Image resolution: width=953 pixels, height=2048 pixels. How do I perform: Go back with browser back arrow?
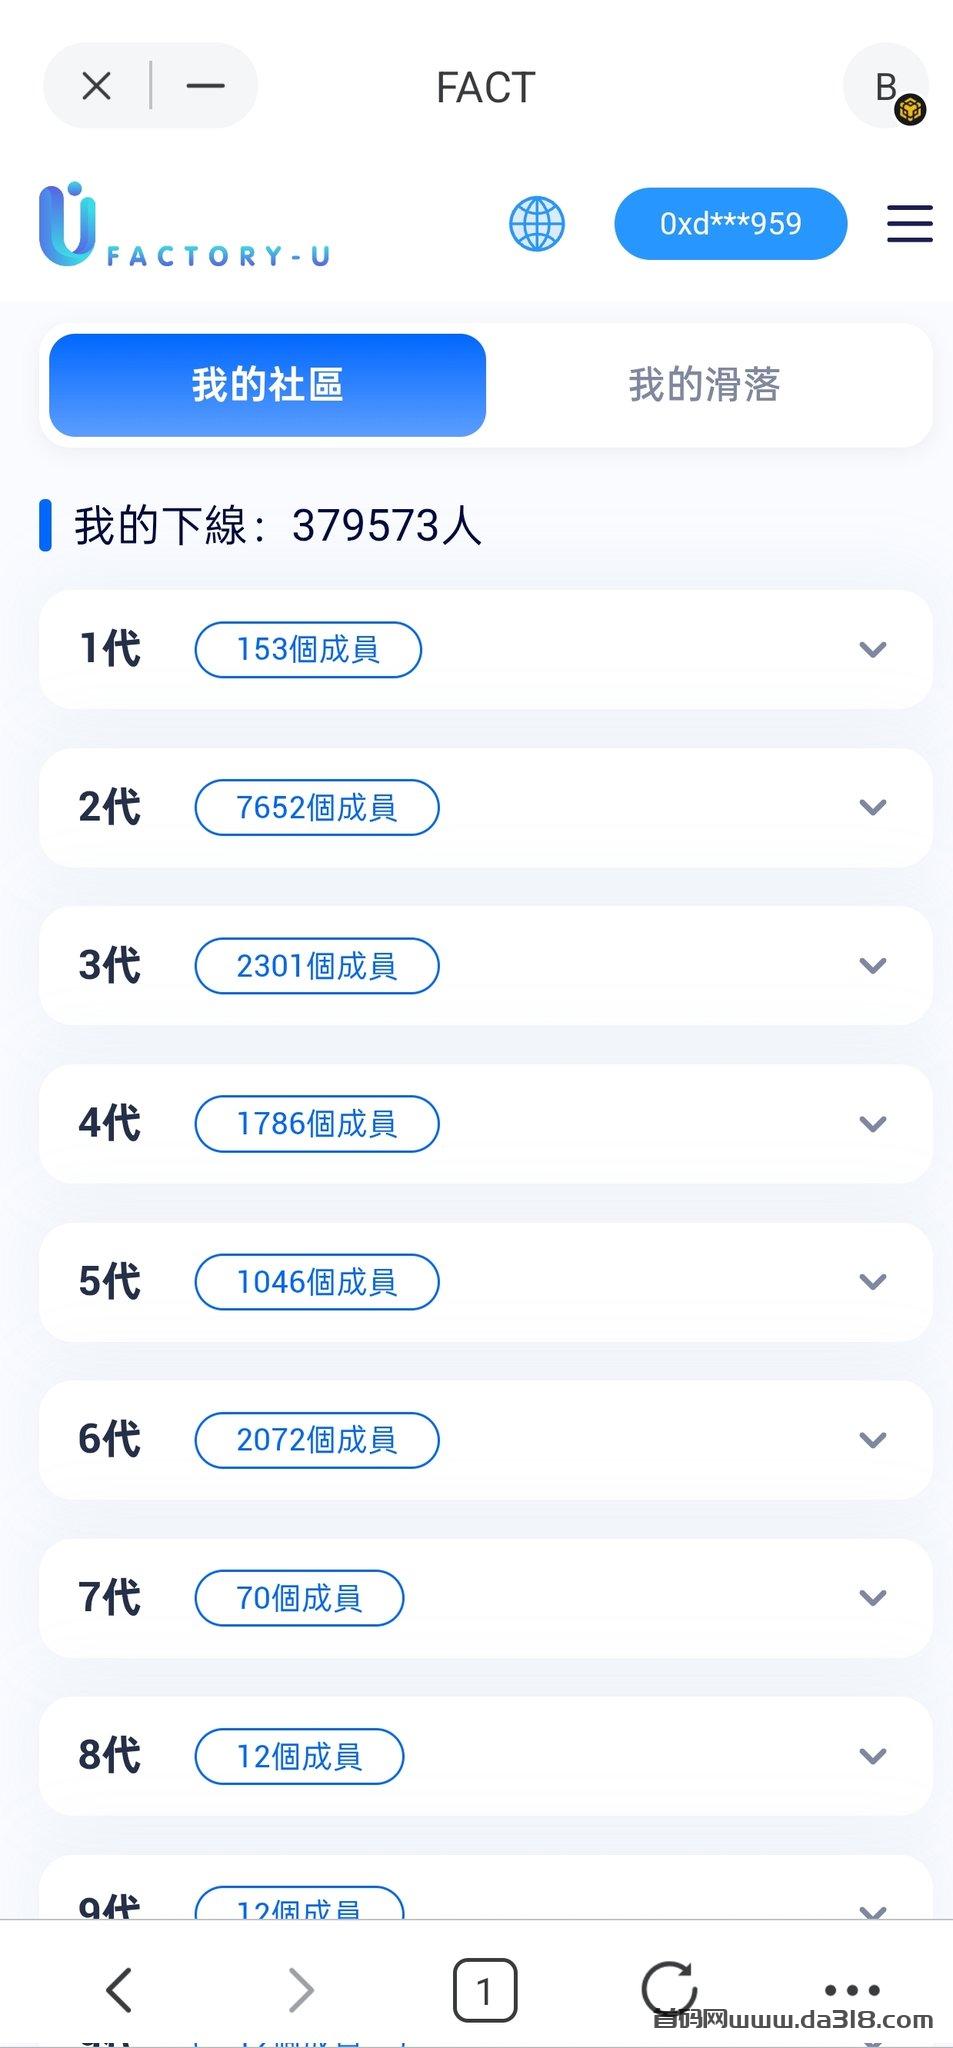pyautogui.click(x=119, y=1989)
